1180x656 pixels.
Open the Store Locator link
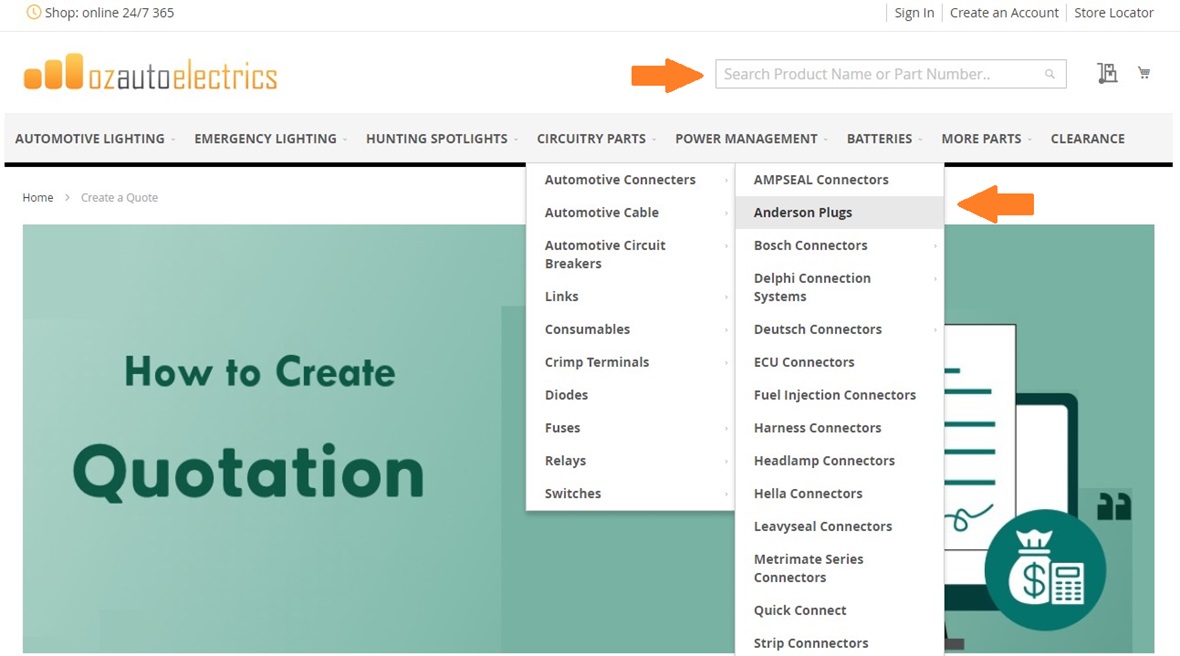1113,13
